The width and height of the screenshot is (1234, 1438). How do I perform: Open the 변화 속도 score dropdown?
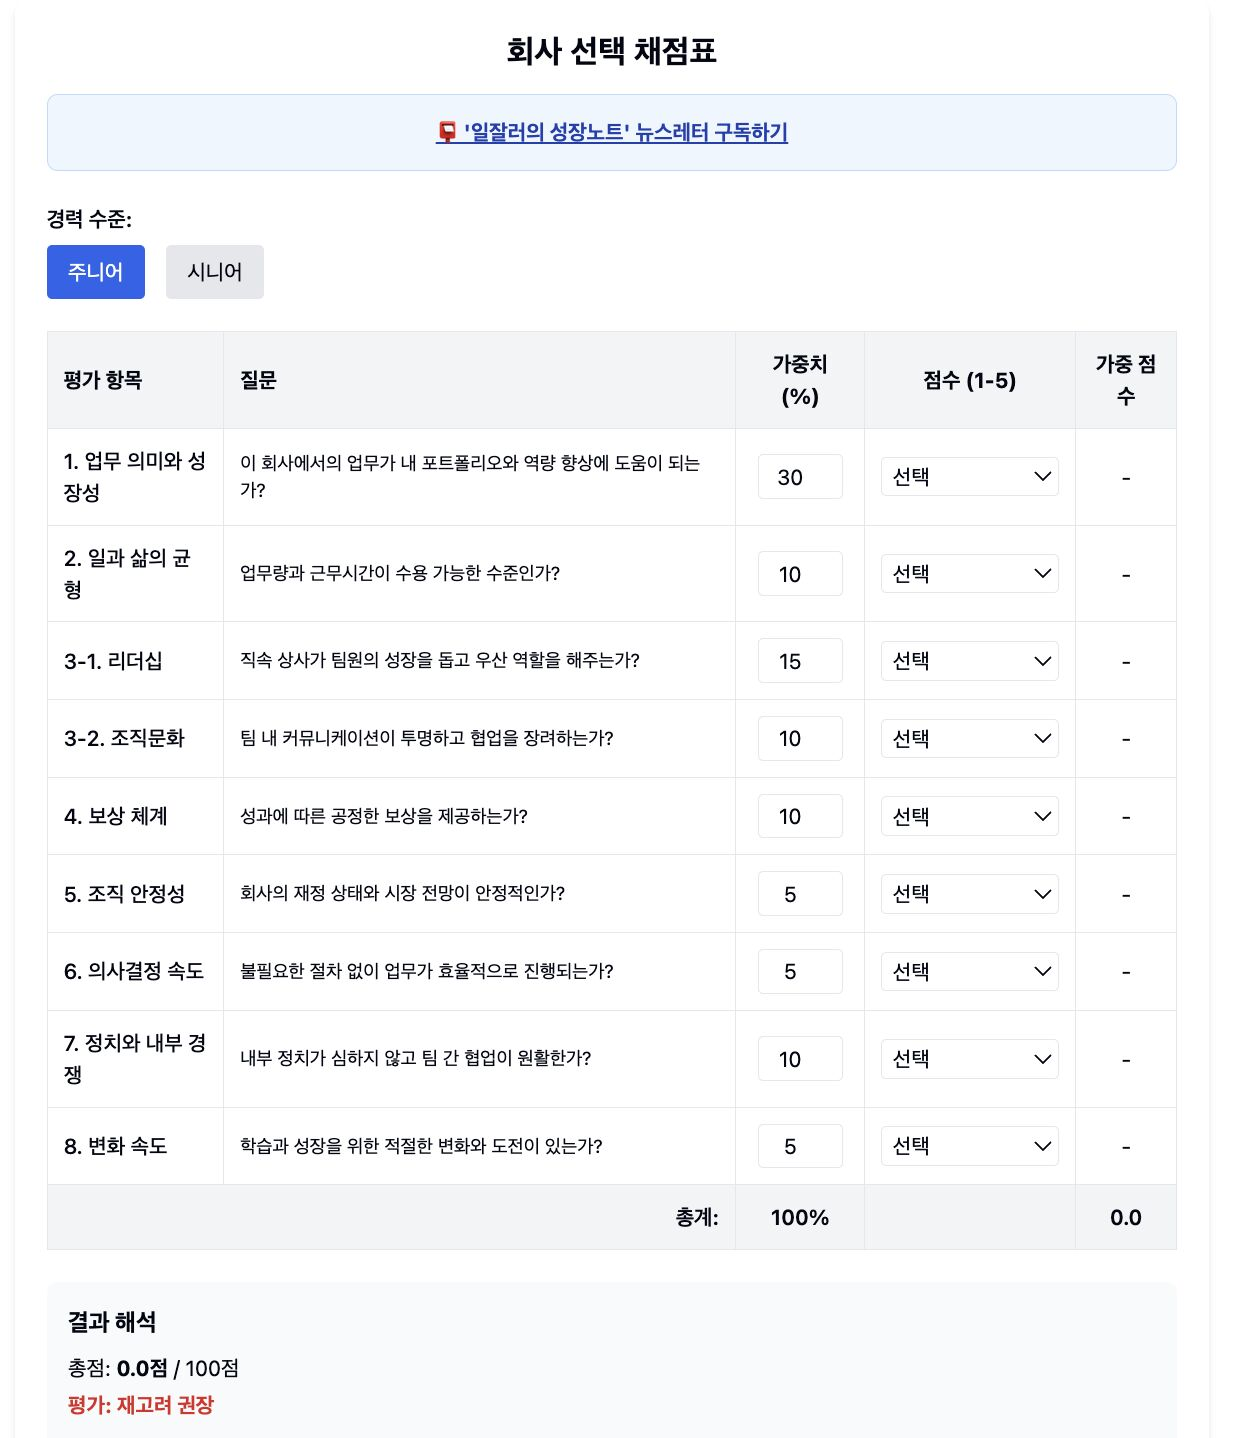tap(968, 1146)
